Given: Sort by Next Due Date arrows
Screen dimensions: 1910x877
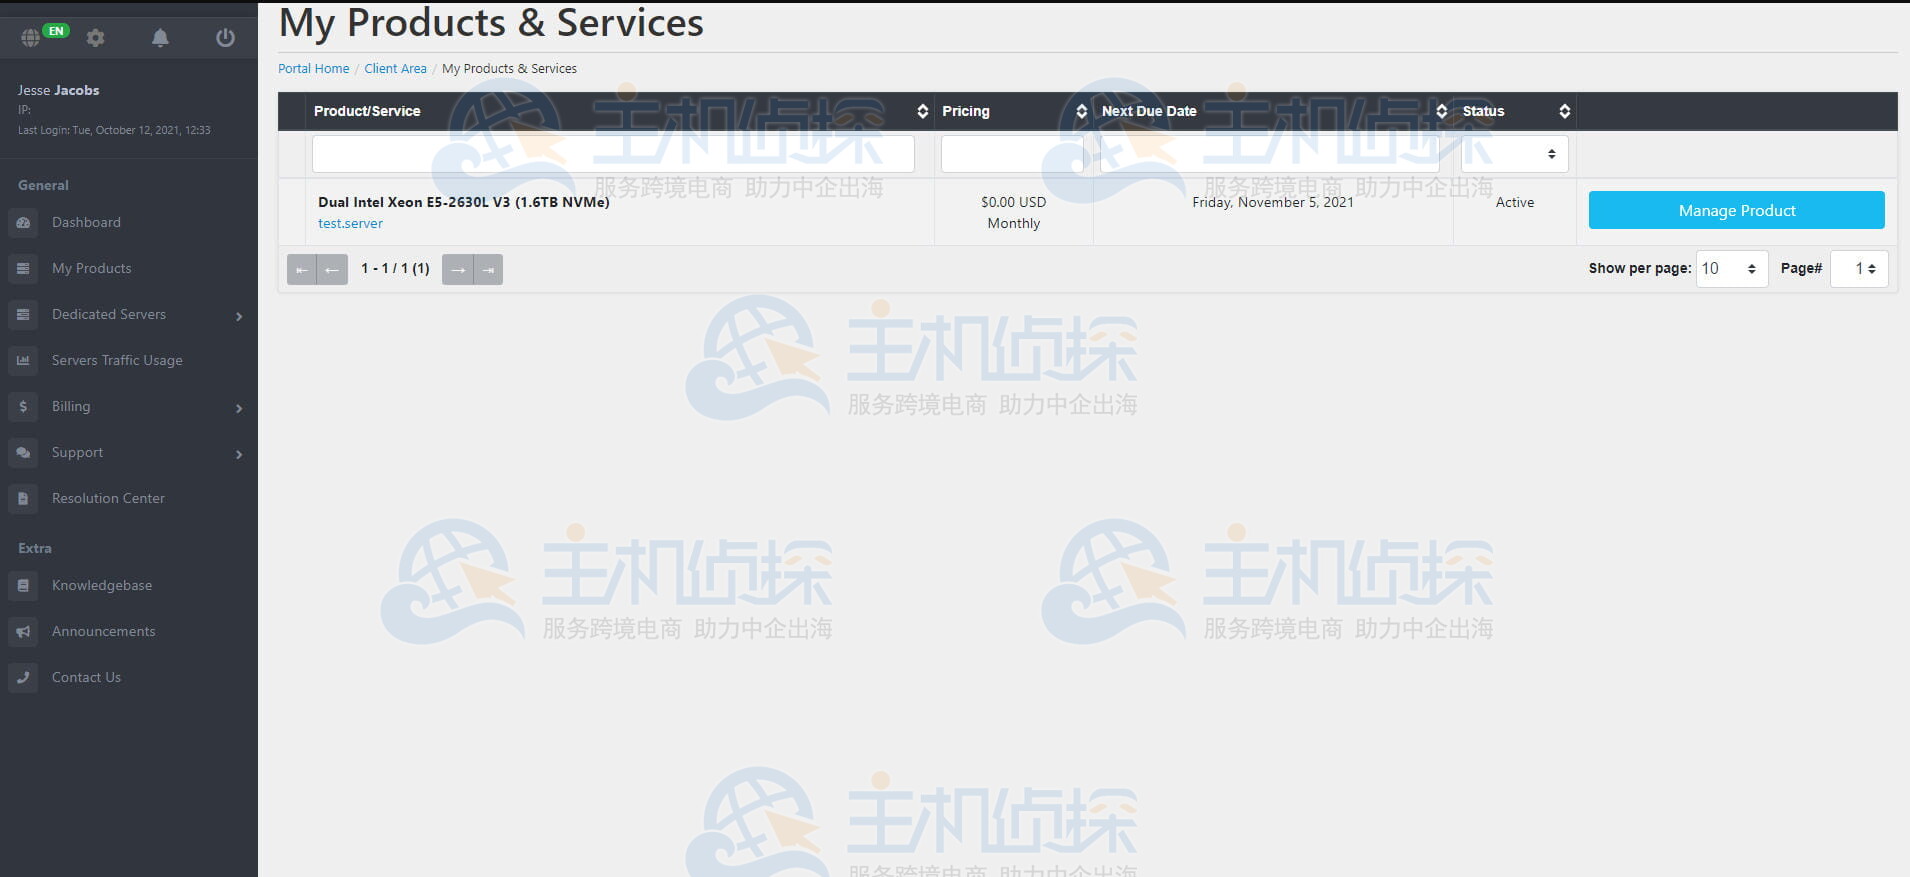Looking at the screenshot, I should point(1441,111).
